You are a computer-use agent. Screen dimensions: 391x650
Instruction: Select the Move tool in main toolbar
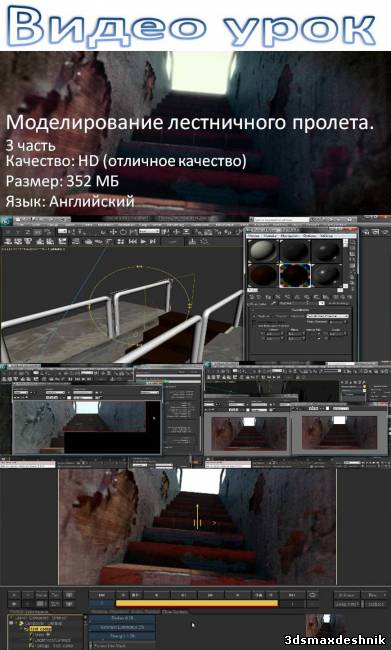coord(113,232)
